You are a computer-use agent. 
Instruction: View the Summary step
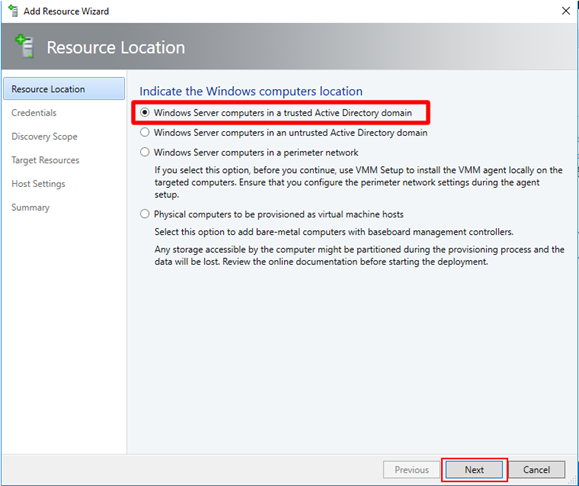click(x=30, y=208)
